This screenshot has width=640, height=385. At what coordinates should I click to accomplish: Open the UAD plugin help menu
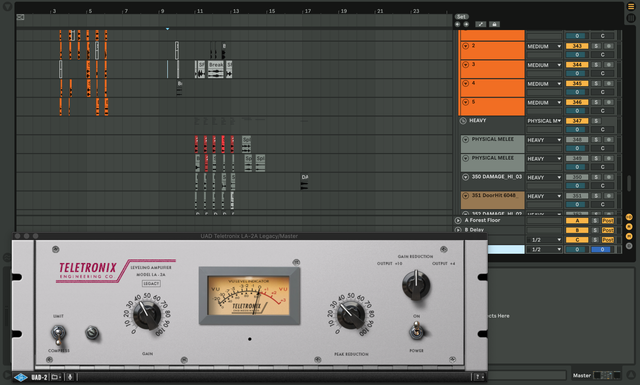(478, 377)
